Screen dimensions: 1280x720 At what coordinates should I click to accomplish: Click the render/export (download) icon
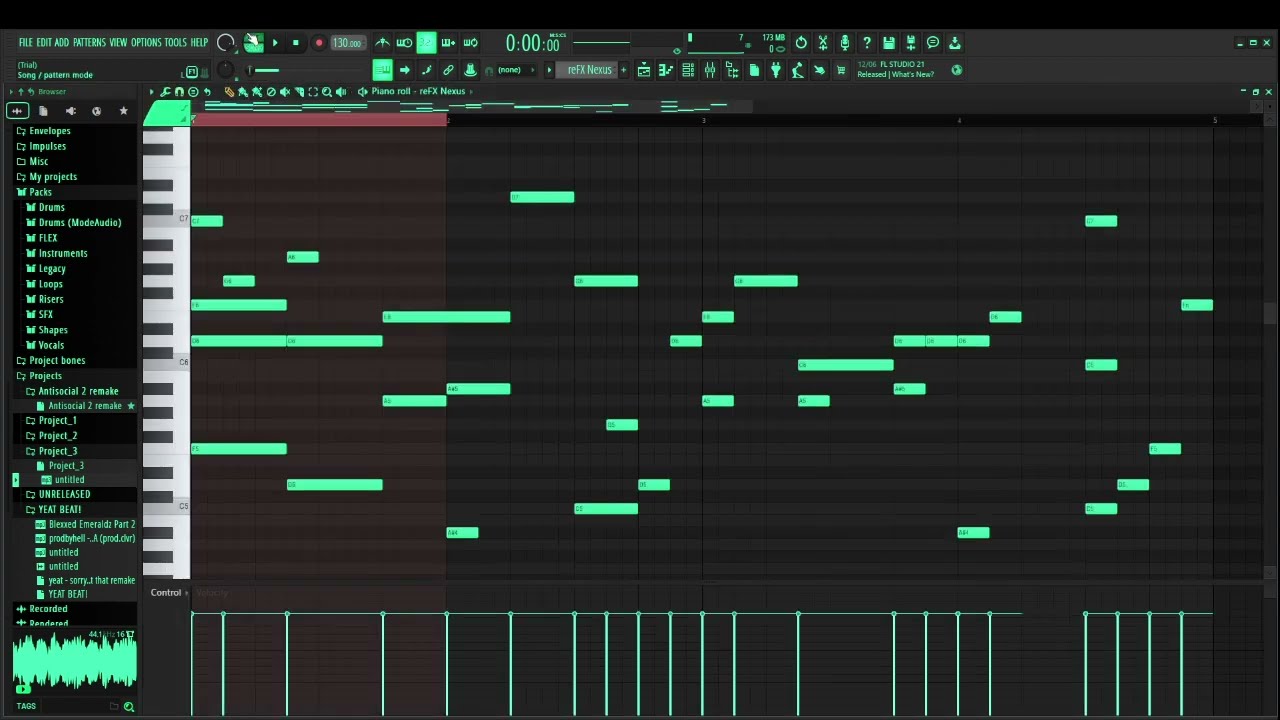(955, 43)
